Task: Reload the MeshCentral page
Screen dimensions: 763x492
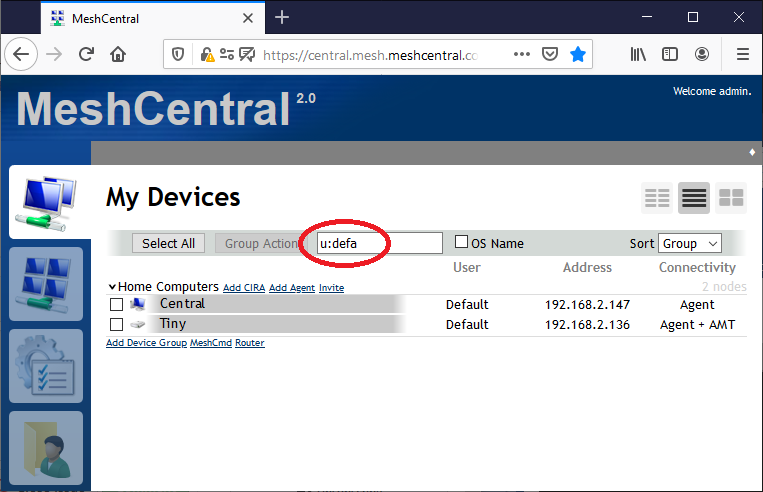Action: [x=86, y=54]
